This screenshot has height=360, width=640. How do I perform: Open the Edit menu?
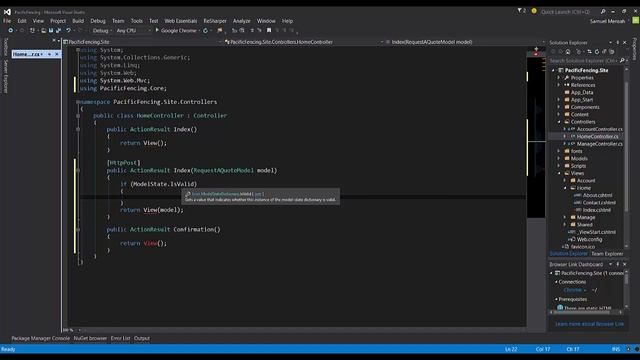click(22, 21)
